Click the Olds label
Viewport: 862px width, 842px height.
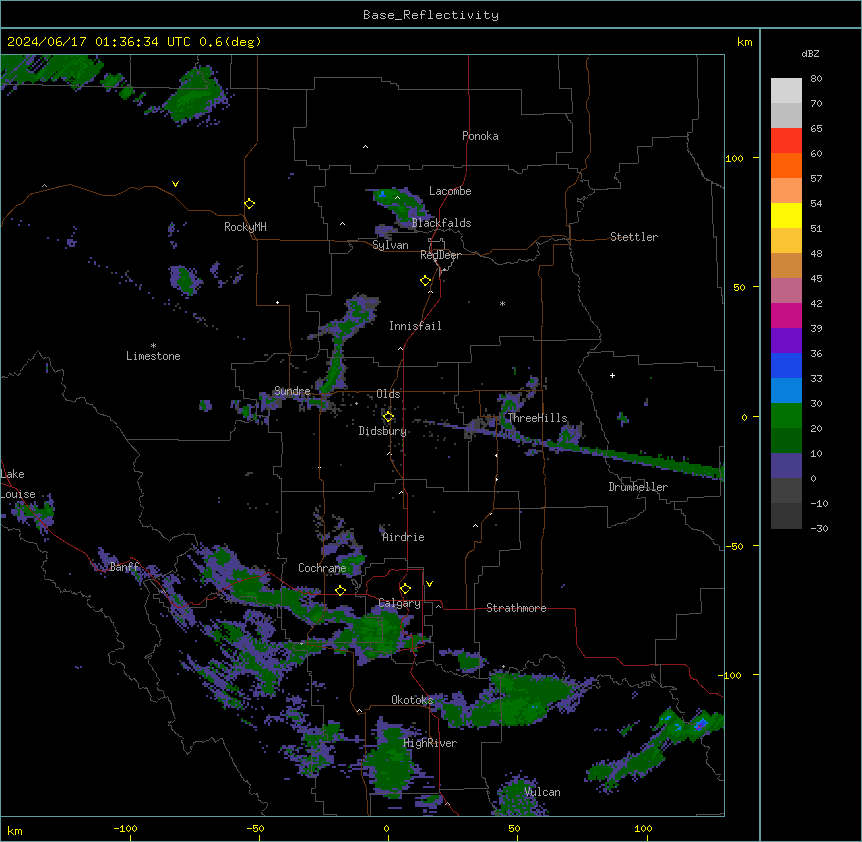coord(388,394)
